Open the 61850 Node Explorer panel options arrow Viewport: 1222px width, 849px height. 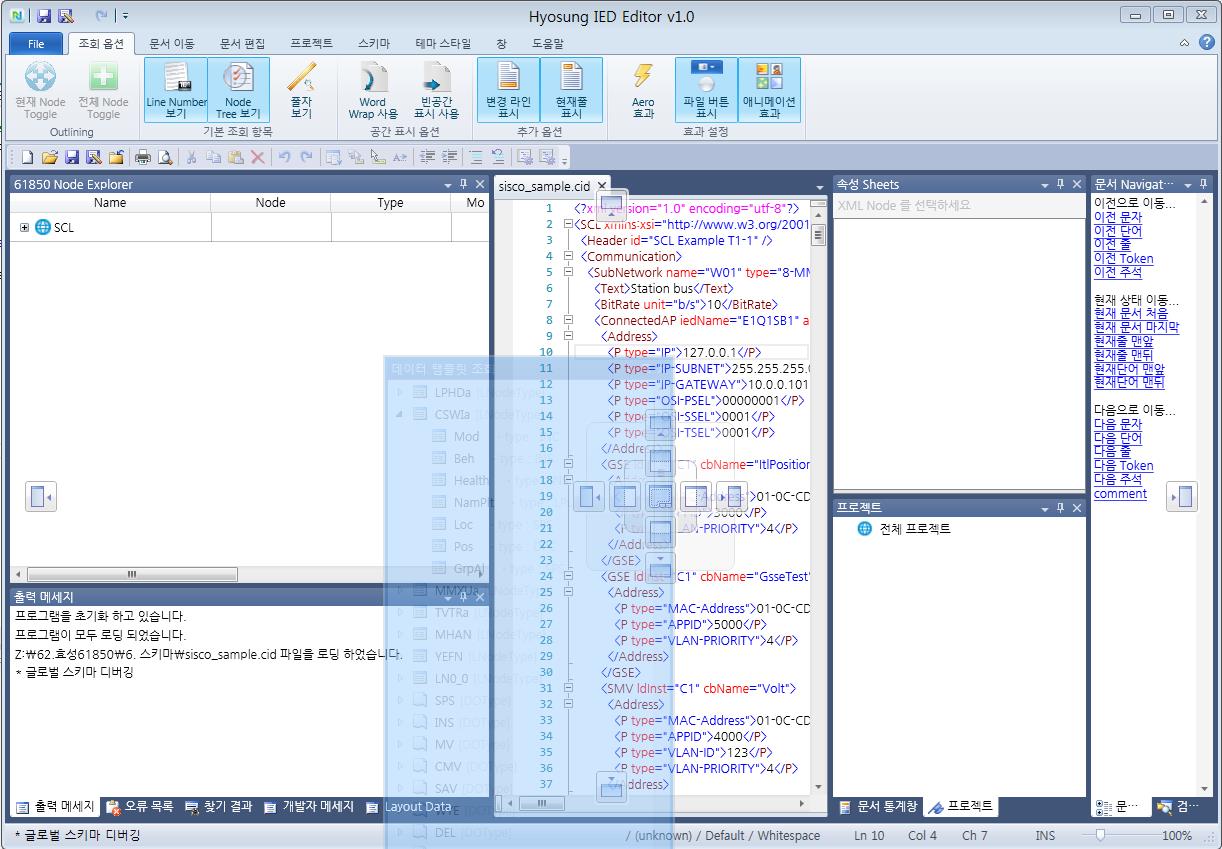pos(448,185)
